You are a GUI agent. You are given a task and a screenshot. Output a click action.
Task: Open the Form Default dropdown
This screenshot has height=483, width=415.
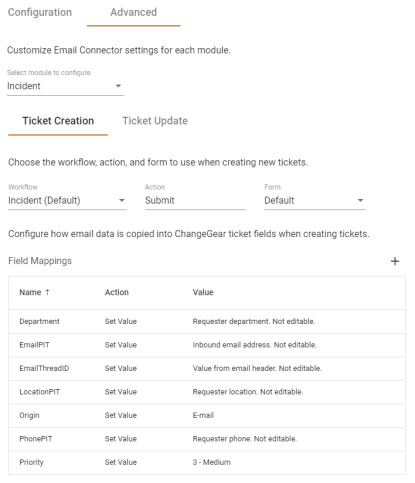tap(315, 200)
